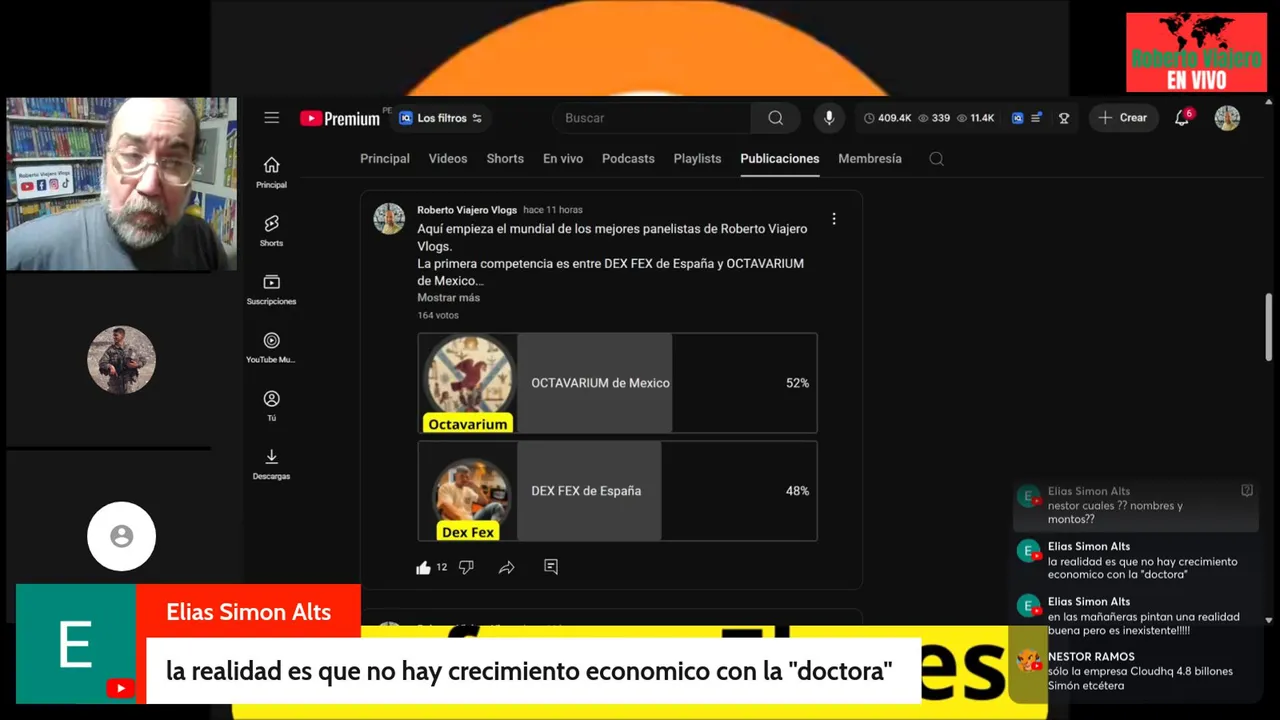This screenshot has height=720, width=1280.
Task: Click the Octavarium poll option image
Action: pos(468,383)
